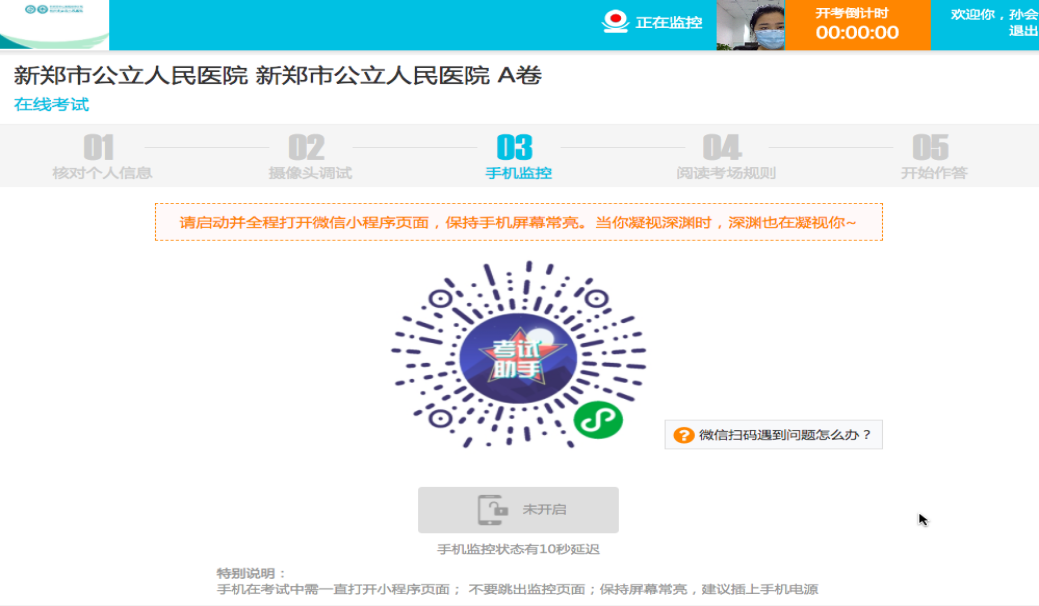The width and height of the screenshot is (1039, 606).
Task: Go to step 02 摄像头调试
Action: point(309,157)
